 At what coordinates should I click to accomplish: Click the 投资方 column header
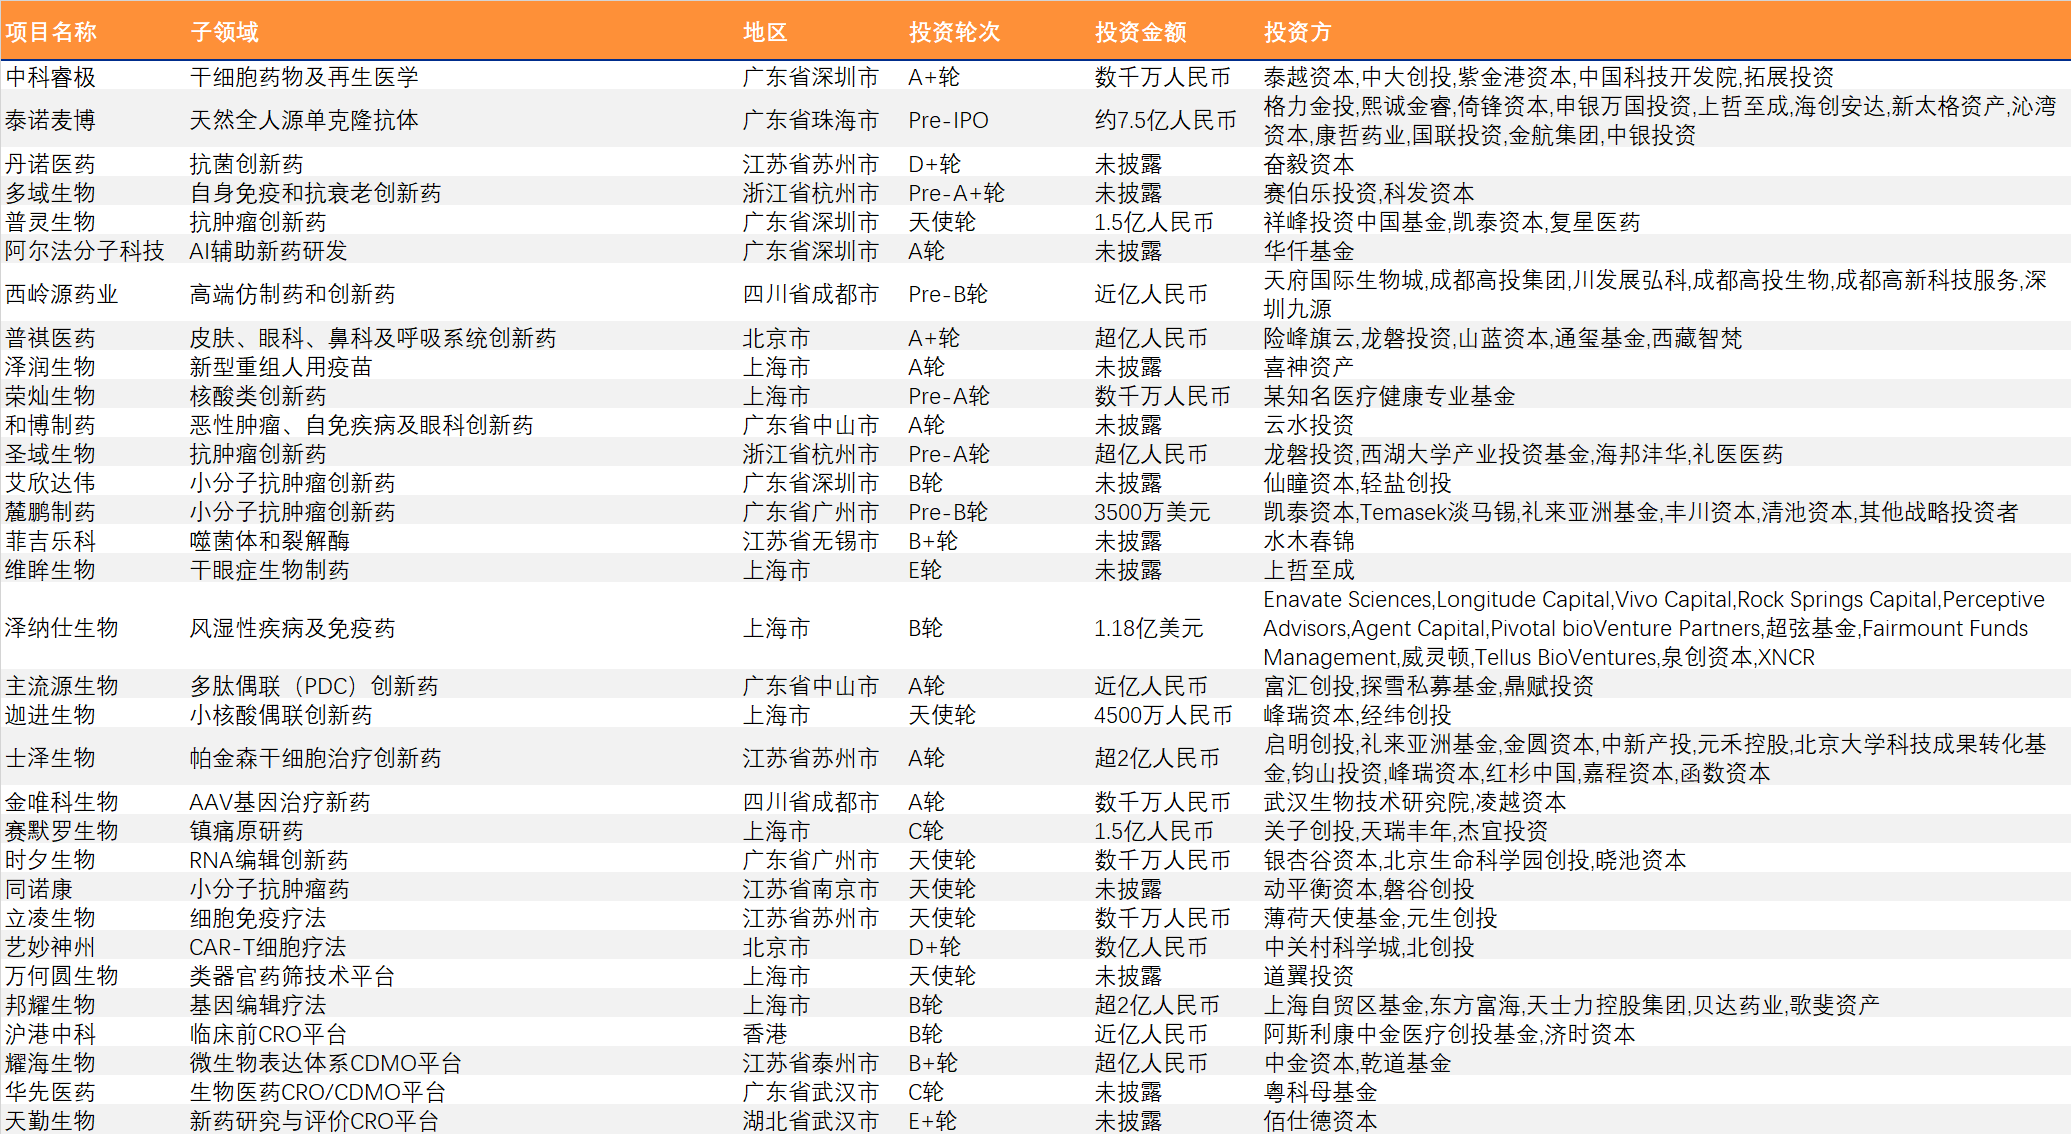coord(1297,32)
